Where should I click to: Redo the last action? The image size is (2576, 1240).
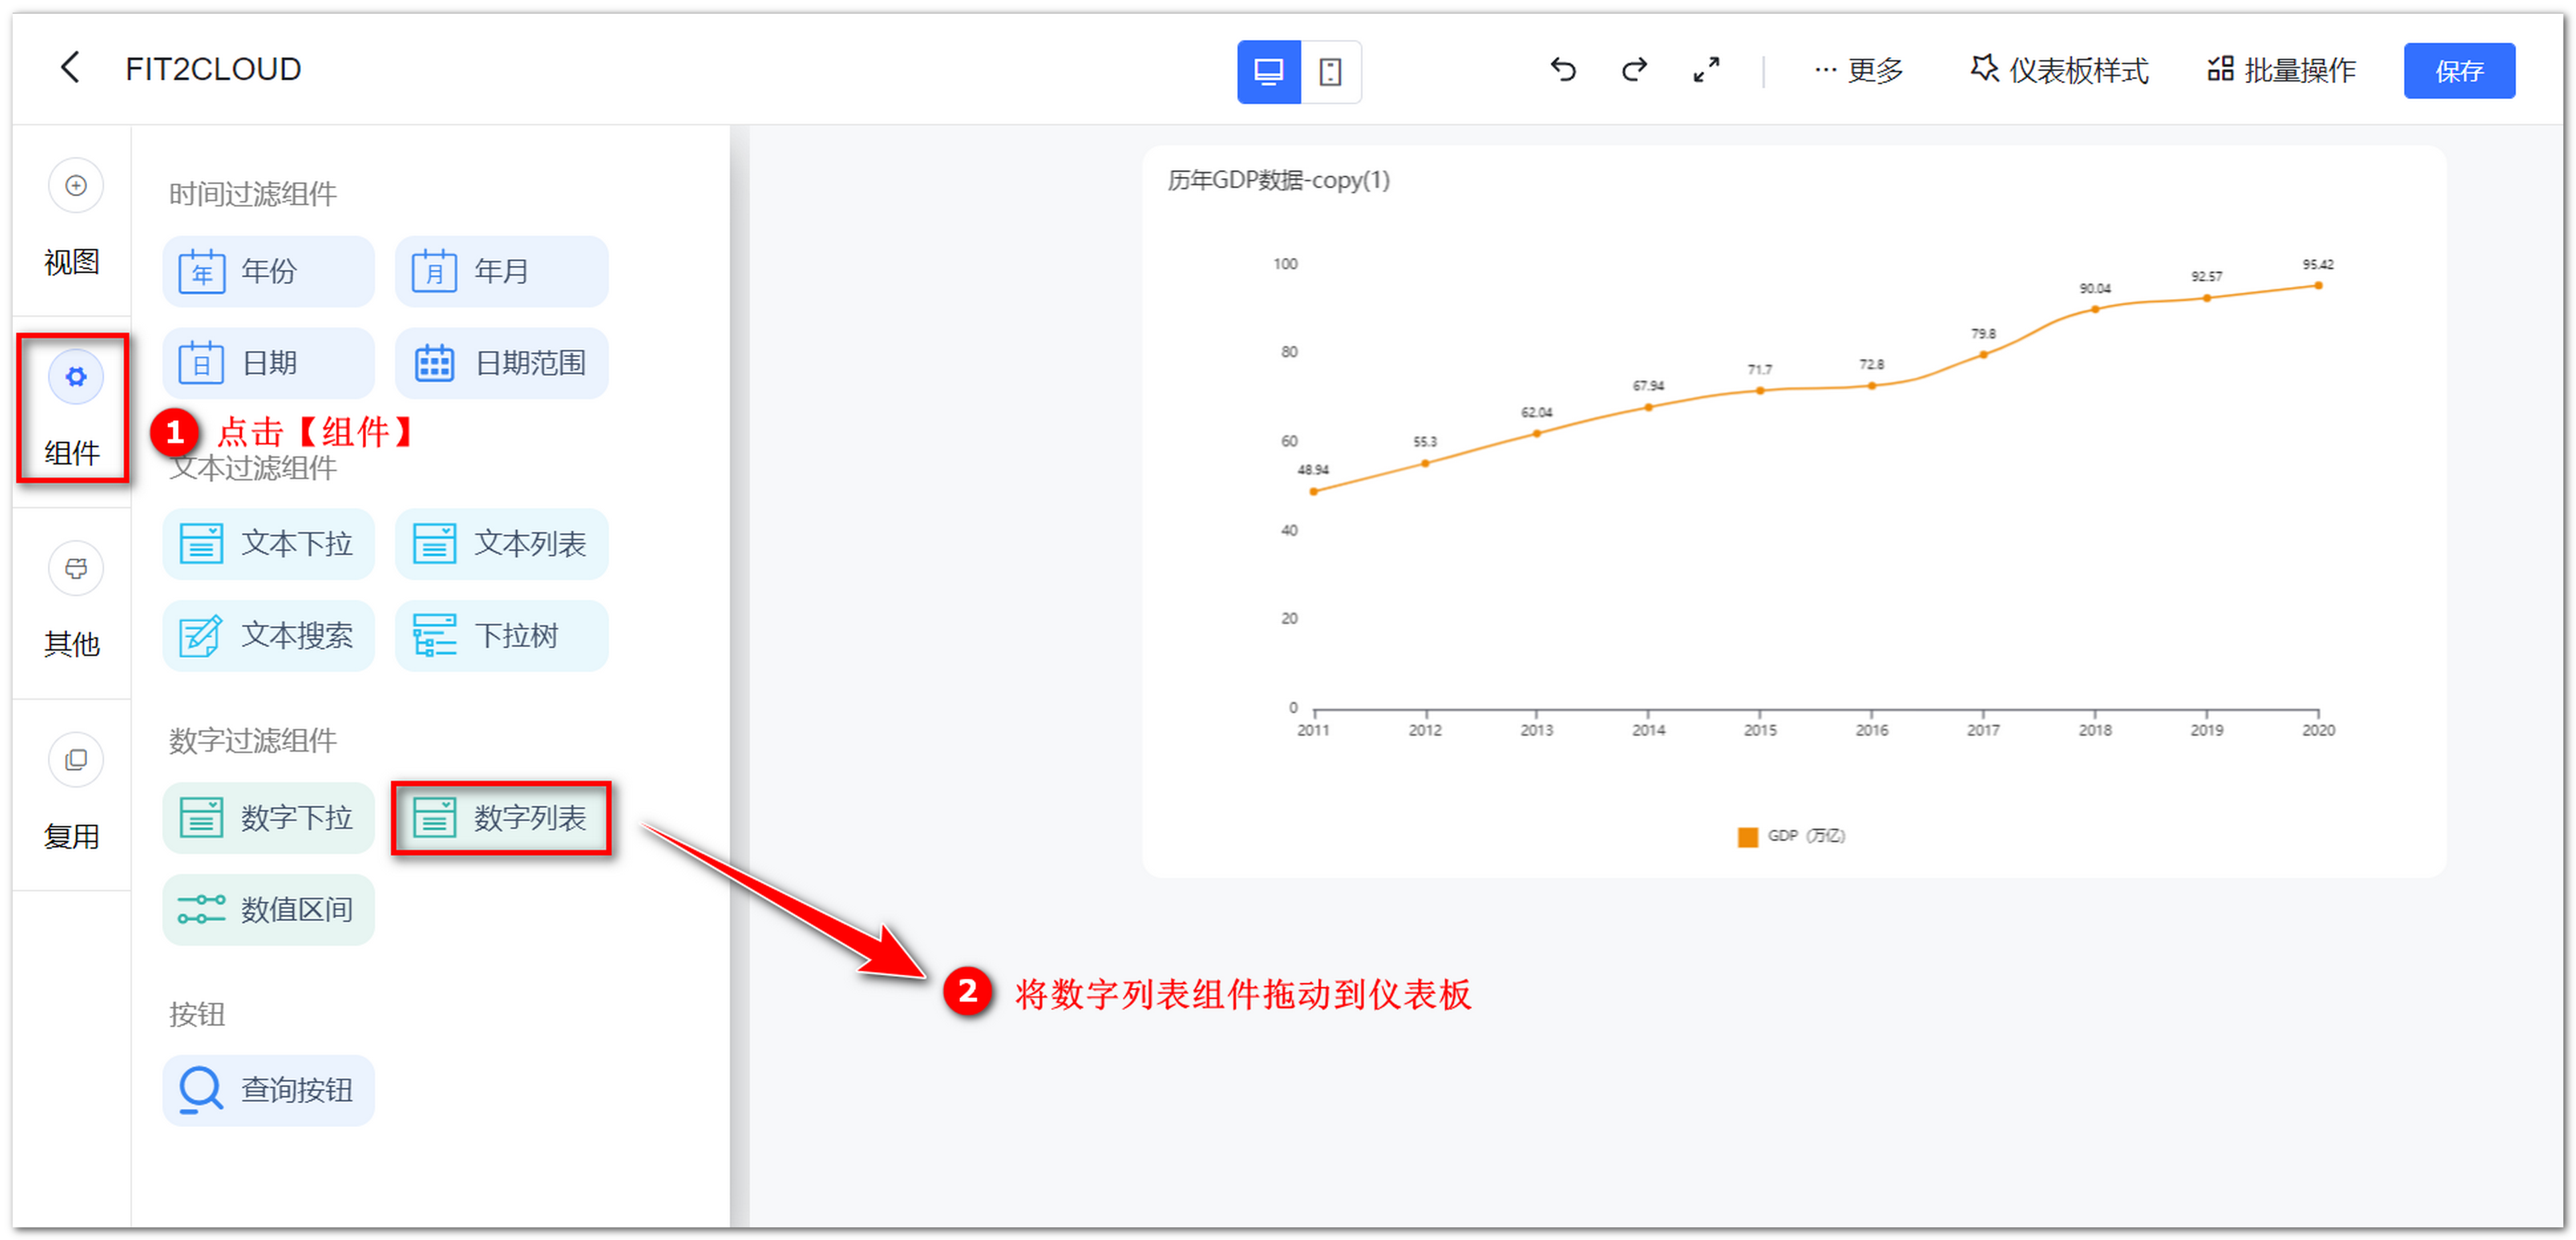click(x=1634, y=69)
